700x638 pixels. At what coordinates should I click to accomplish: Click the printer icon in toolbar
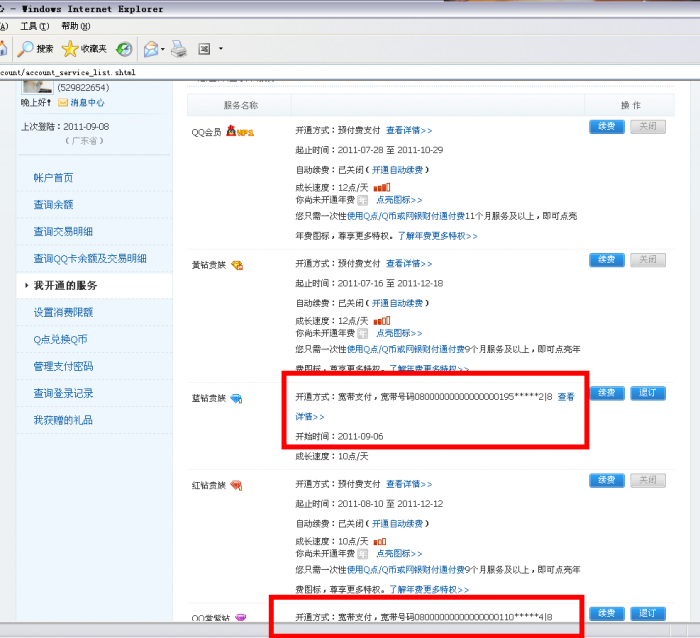(x=179, y=49)
